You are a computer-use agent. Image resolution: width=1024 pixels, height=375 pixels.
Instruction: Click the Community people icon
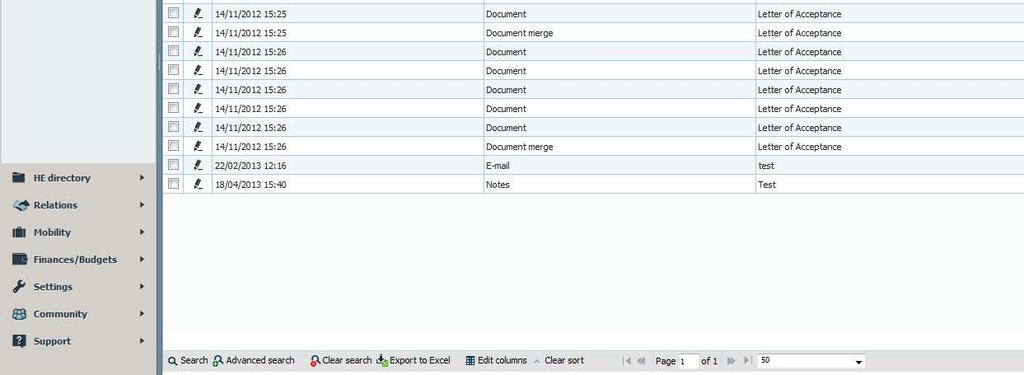pyautogui.click(x=20, y=314)
